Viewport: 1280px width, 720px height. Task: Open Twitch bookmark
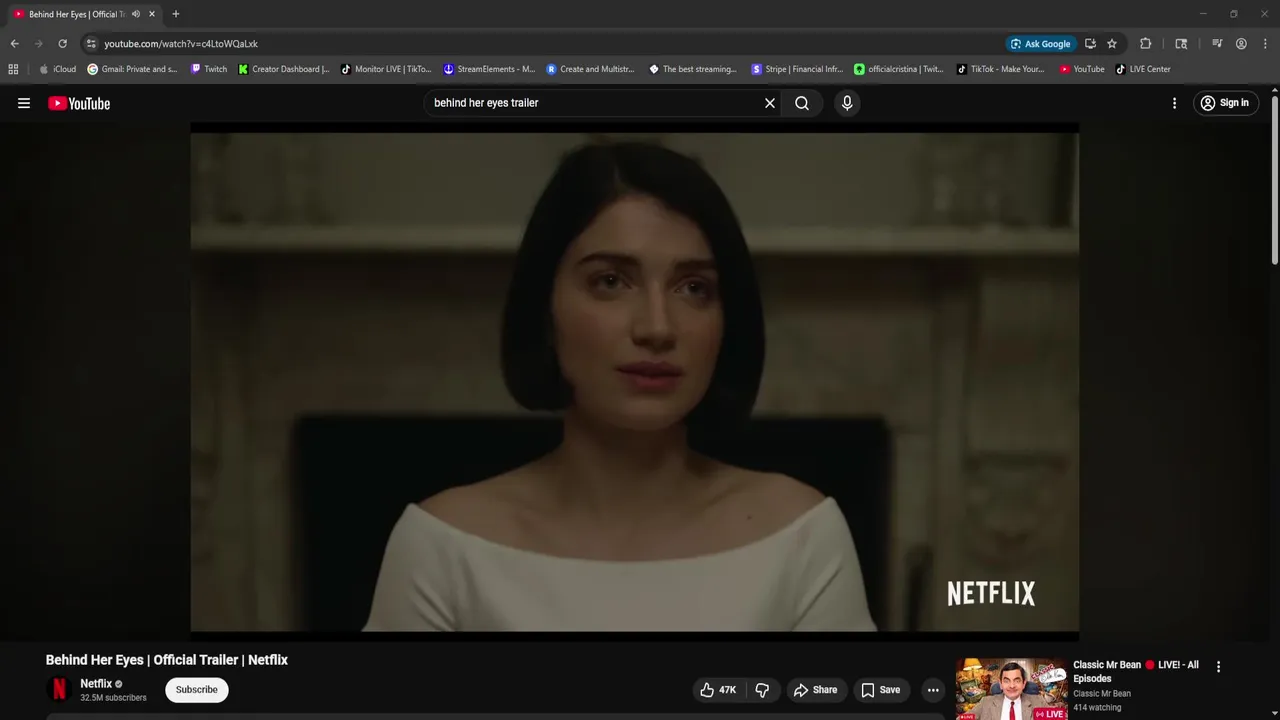click(x=209, y=69)
